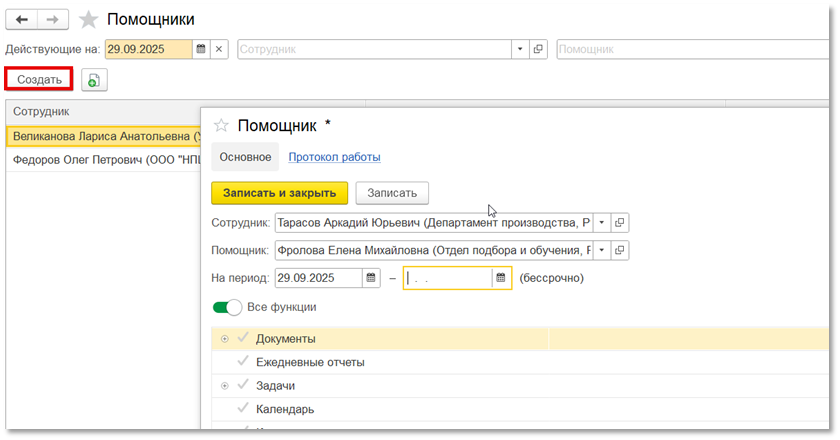Click the Записать и закрыть button
This screenshot has height=440, width=840.
click(279, 193)
